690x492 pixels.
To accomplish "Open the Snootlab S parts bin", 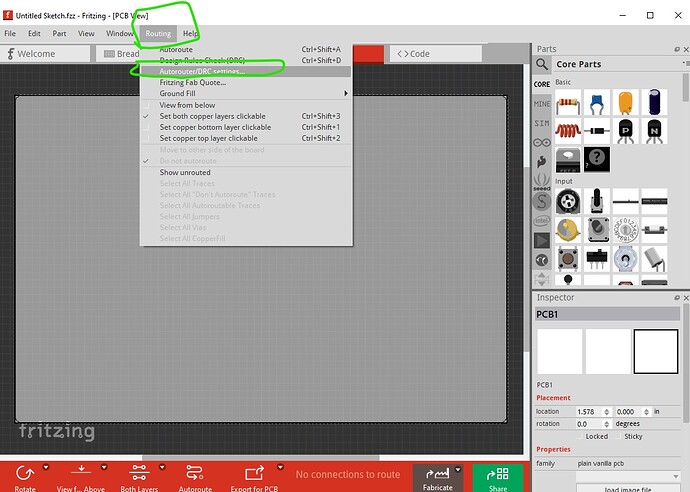I will tap(542, 202).
